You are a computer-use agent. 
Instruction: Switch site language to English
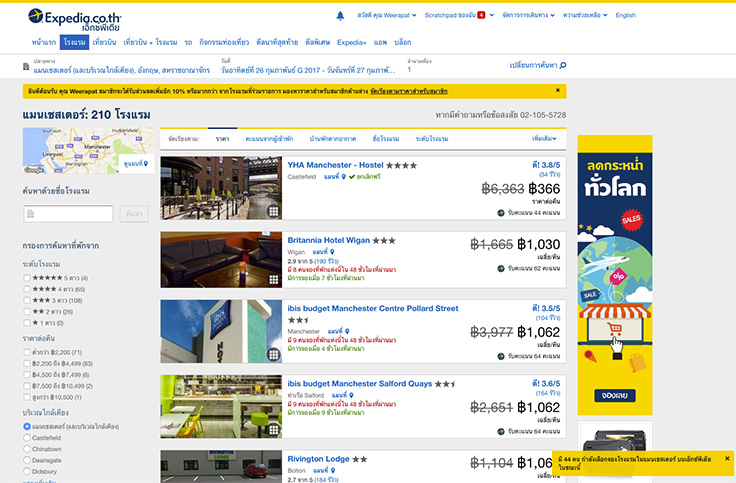tap(626, 15)
